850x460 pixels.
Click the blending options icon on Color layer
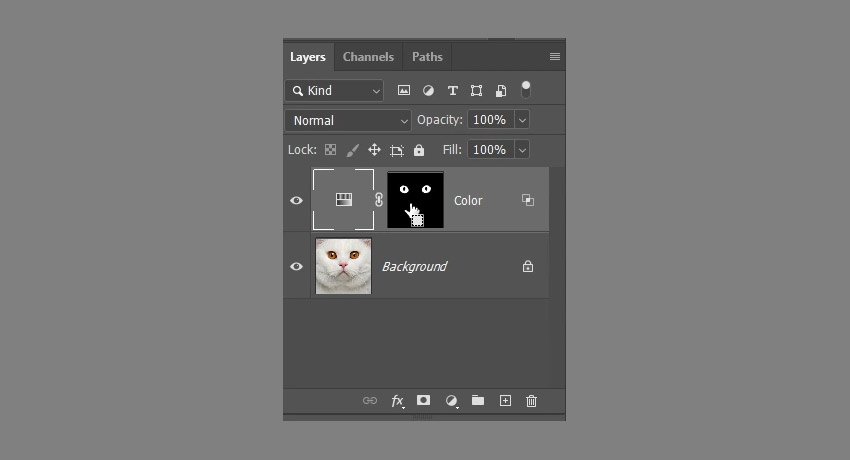(528, 200)
